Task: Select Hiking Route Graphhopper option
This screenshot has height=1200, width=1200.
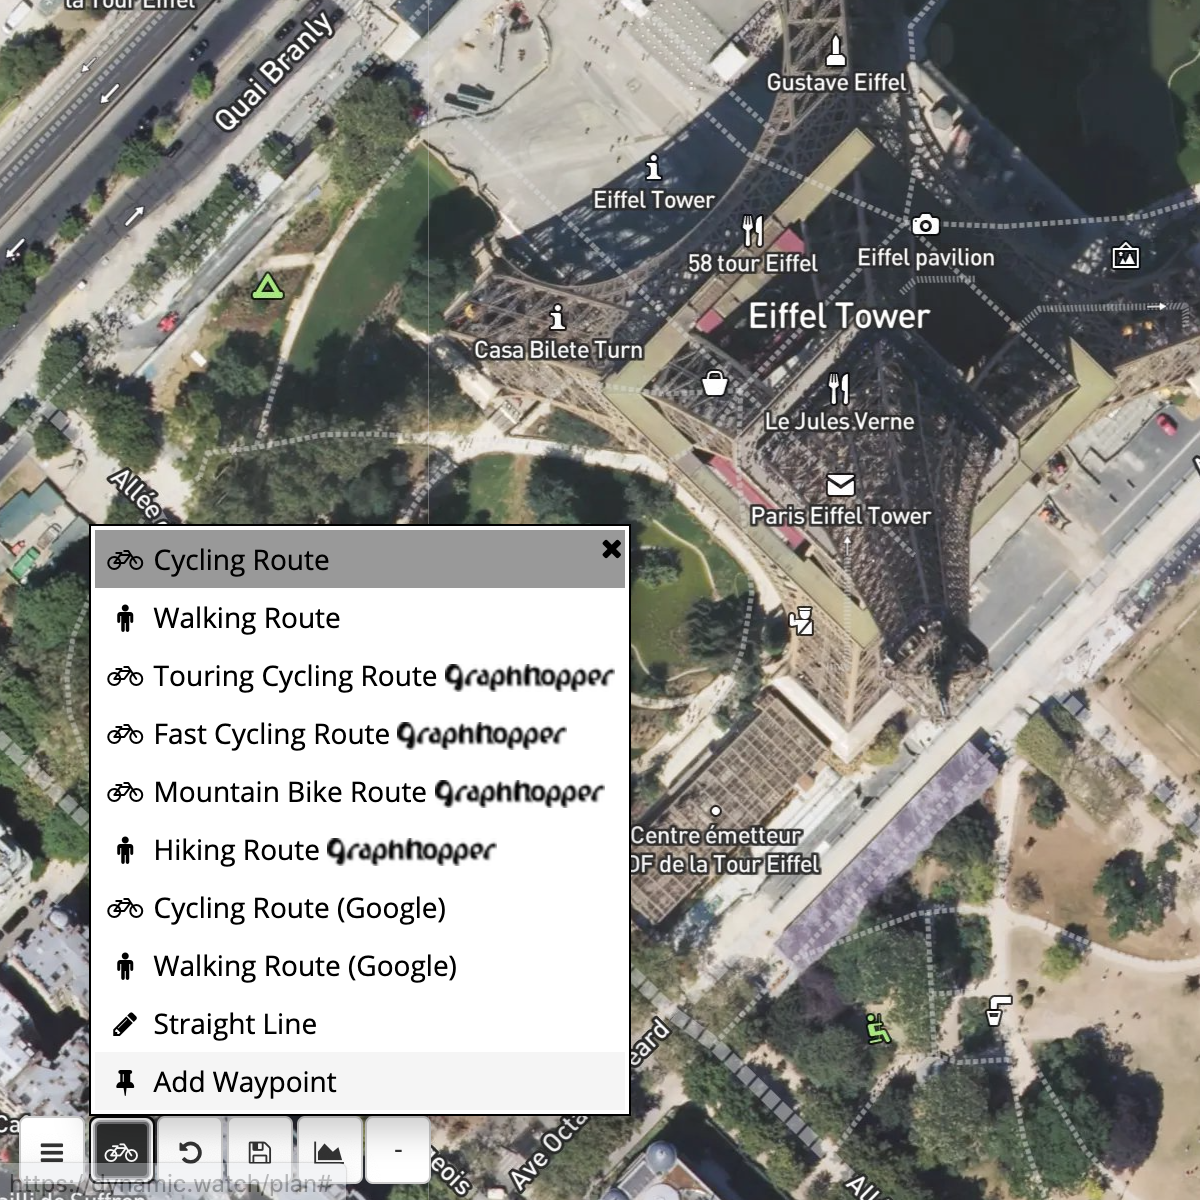Action: (301, 851)
